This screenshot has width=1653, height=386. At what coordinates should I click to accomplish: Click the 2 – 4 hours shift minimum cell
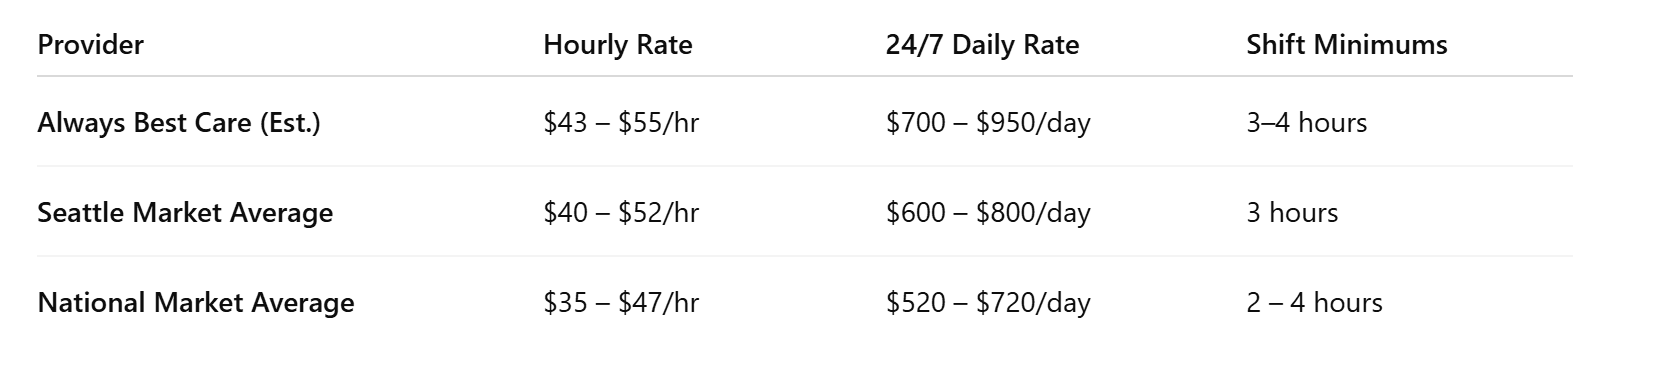[x=1314, y=303]
